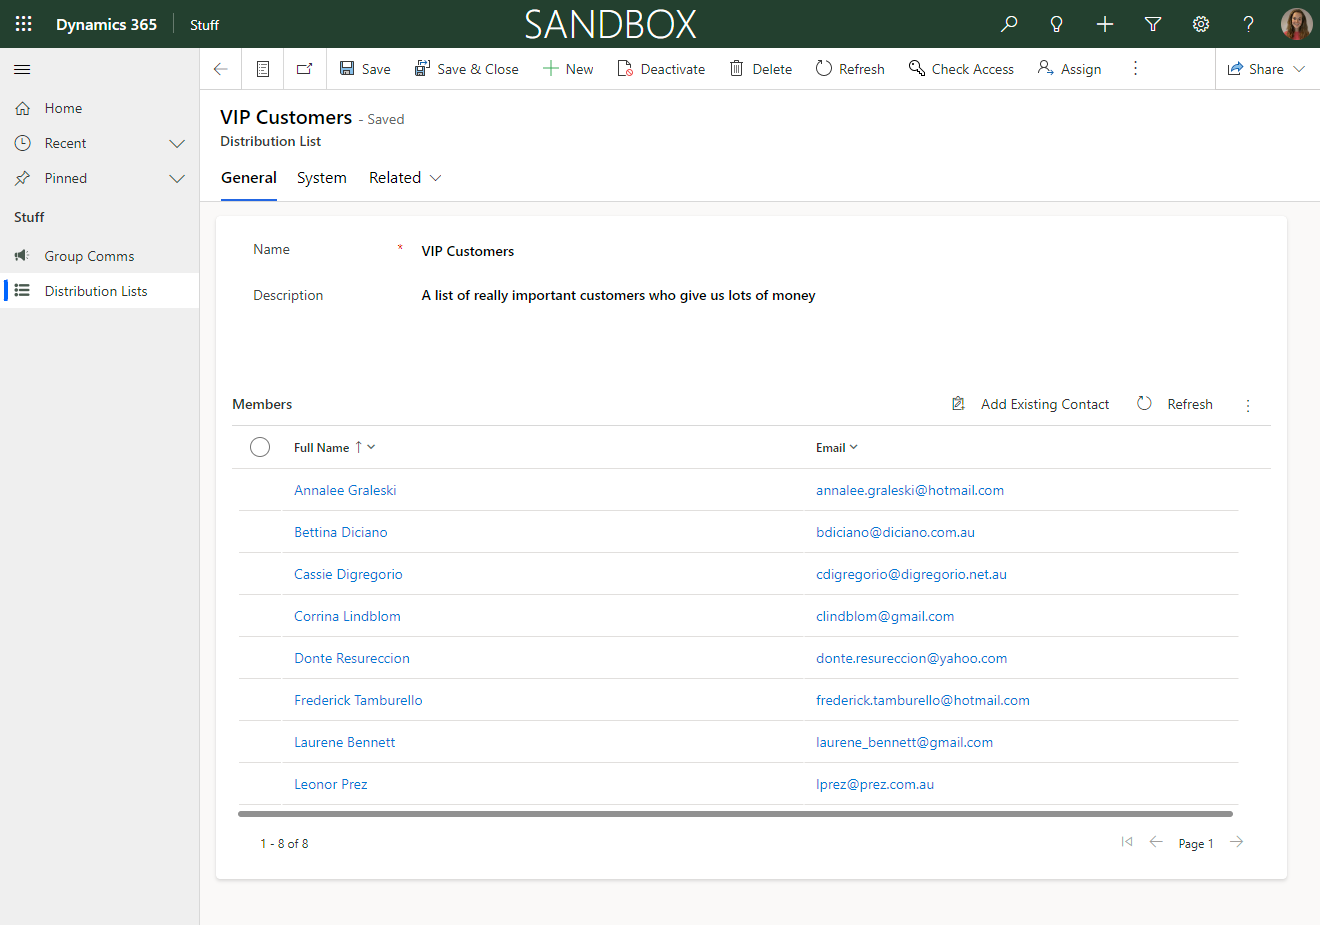Click the lightbulb suggestions icon
This screenshot has height=925, width=1320.
coord(1056,23)
